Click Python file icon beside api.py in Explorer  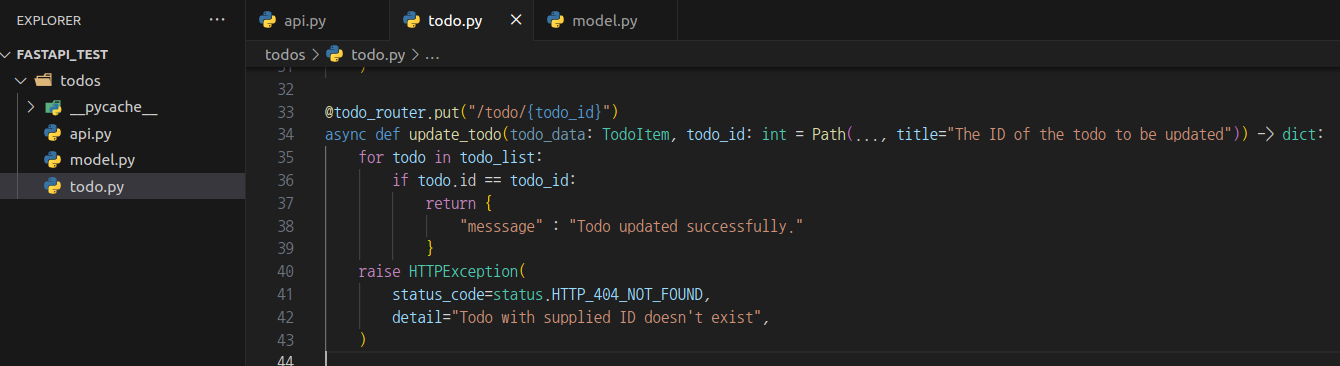(53, 133)
